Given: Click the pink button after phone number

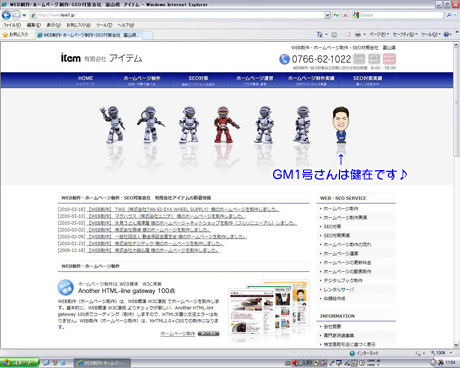Looking at the screenshot, I should point(389,59).
